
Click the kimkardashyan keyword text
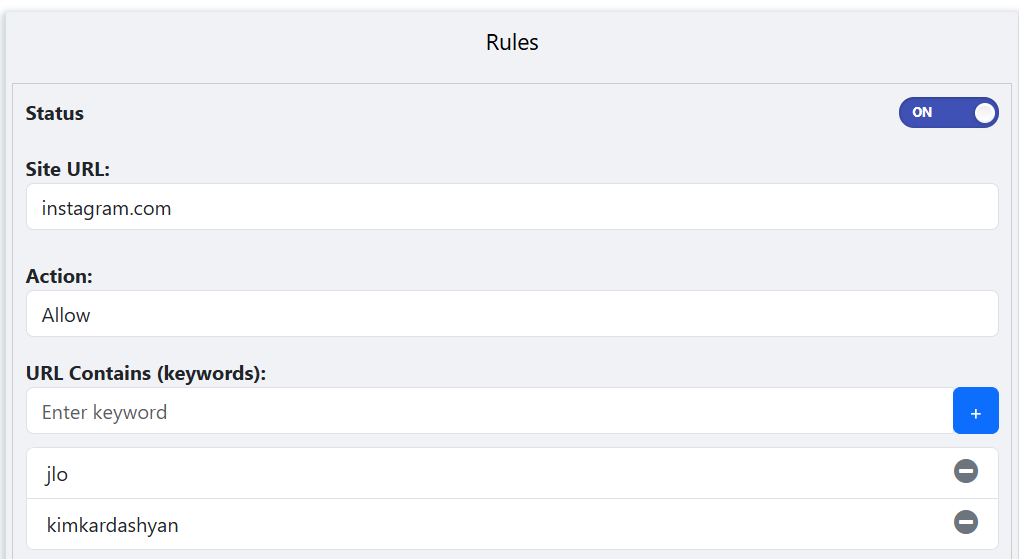[113, 524]
